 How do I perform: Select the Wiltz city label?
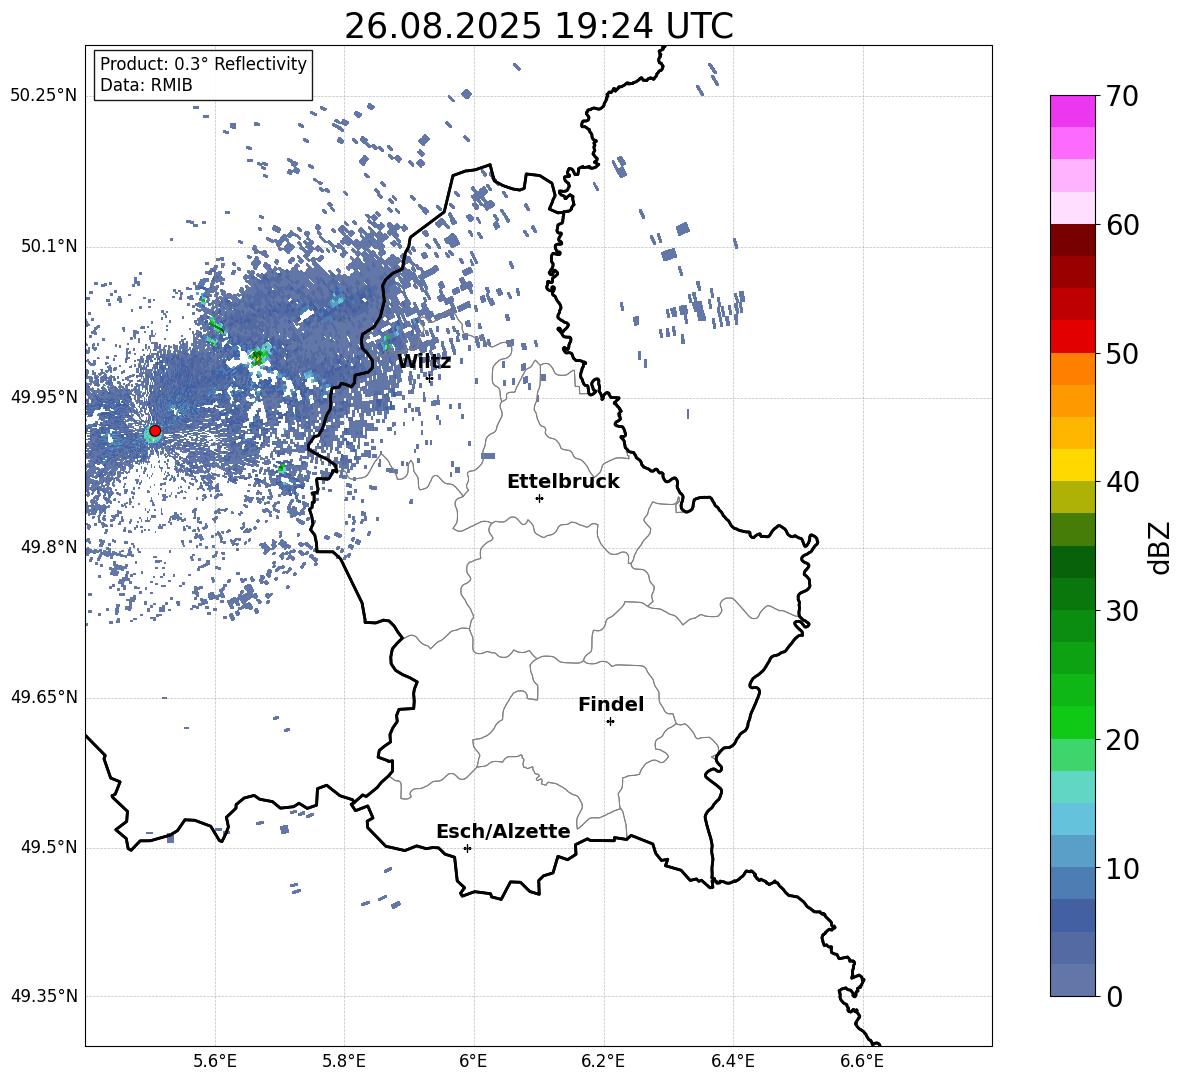424,362
